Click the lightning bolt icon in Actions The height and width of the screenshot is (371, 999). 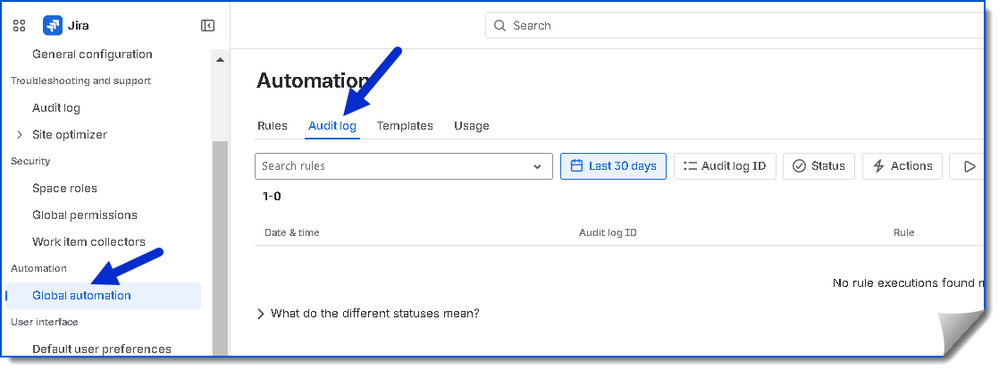879,166
